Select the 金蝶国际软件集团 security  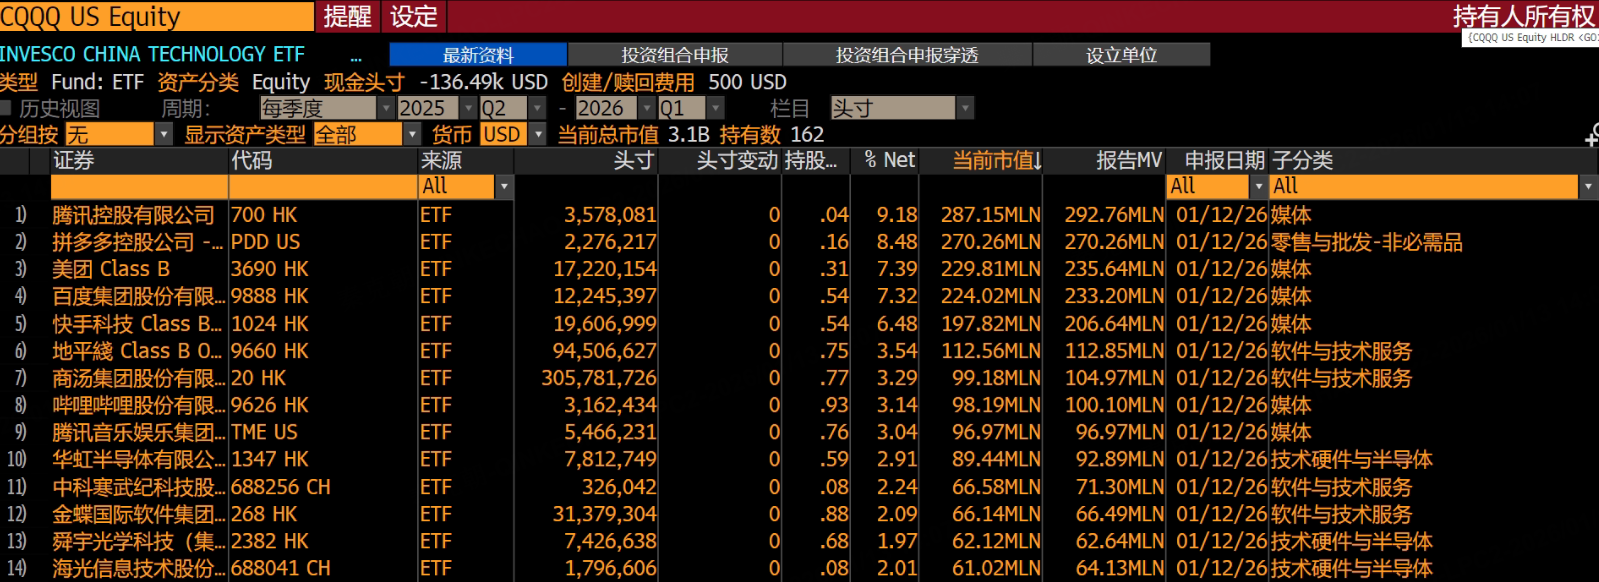point(138,514)
